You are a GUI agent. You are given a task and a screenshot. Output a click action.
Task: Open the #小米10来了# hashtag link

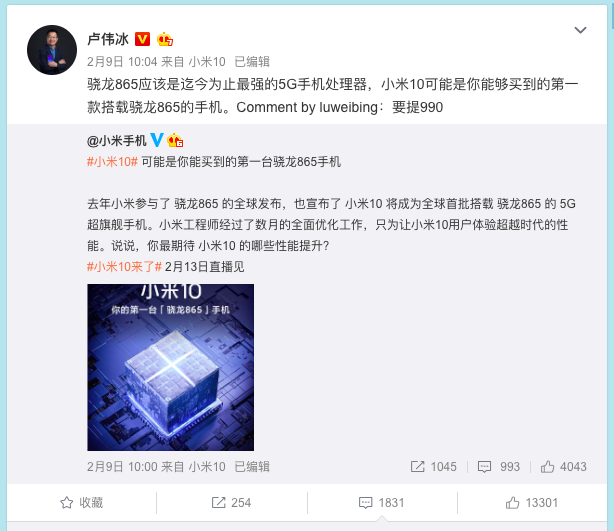125,267
